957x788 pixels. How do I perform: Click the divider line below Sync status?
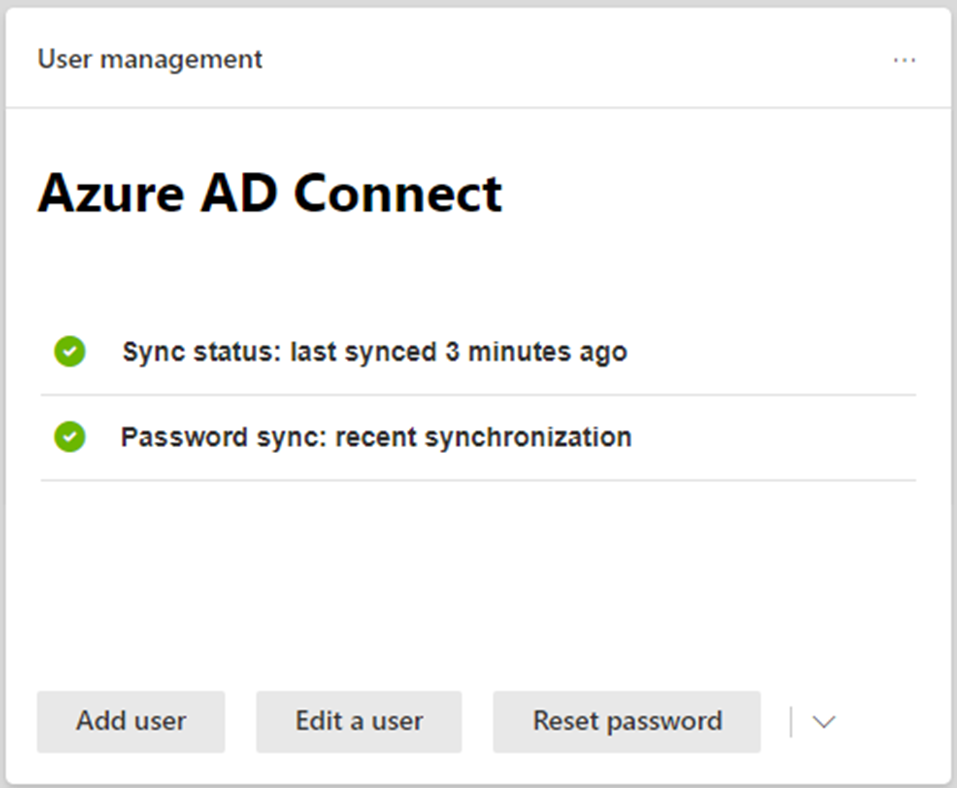coord(478,395)
